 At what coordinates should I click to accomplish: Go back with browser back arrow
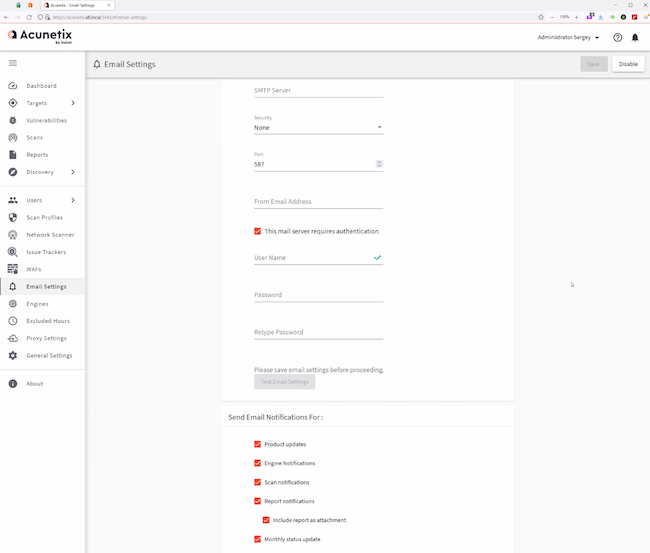(x=6, y=17)
